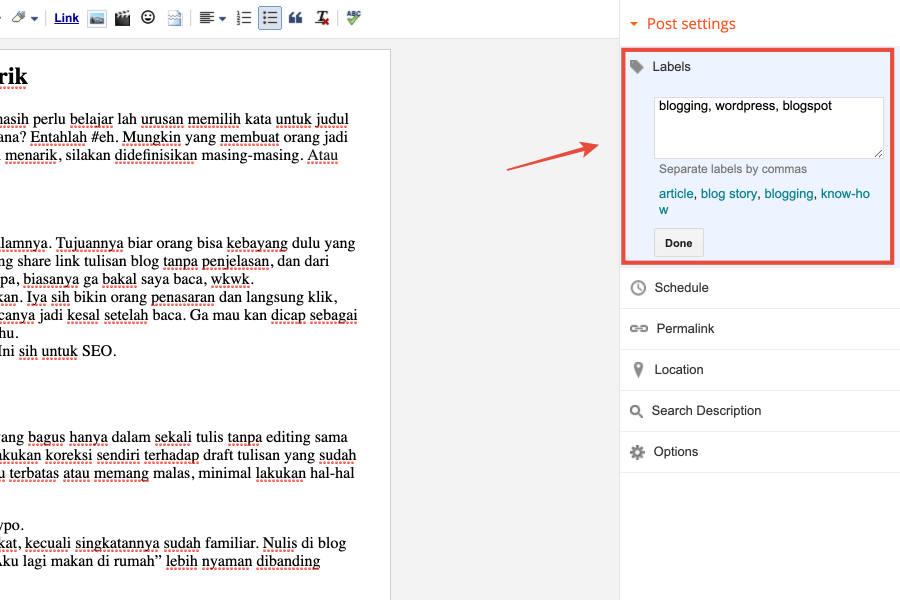Open the Location settings section

tap(760, 370)
